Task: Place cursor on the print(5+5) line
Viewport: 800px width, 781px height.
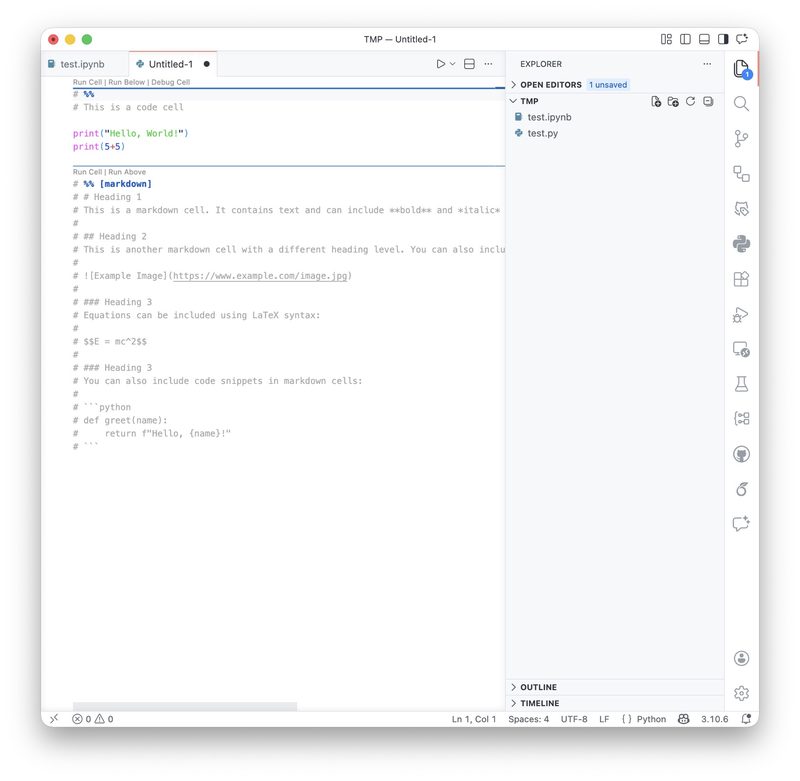Action: click(x=99, y=146)
